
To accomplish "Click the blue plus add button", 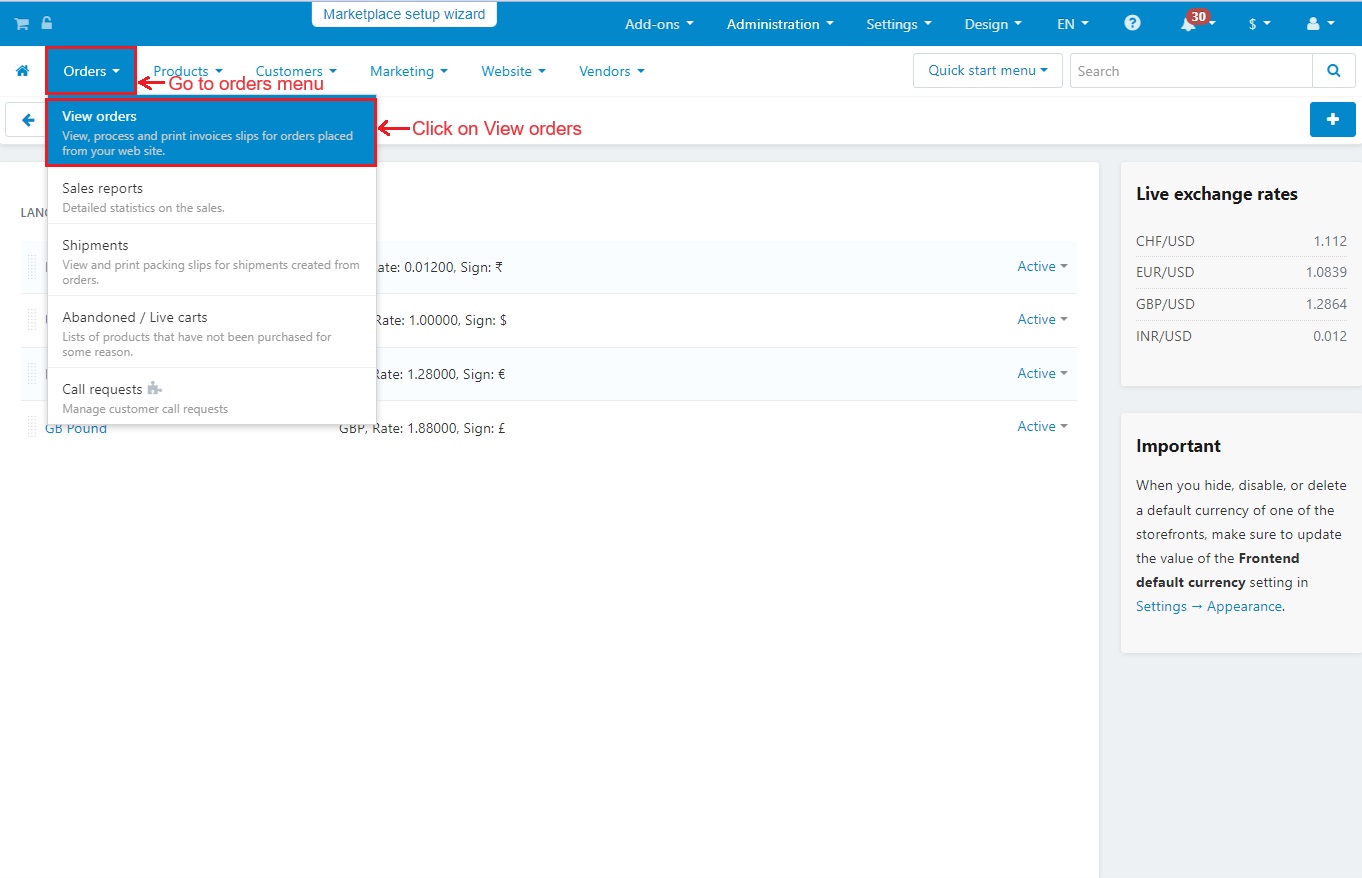I will (1333, 120).
